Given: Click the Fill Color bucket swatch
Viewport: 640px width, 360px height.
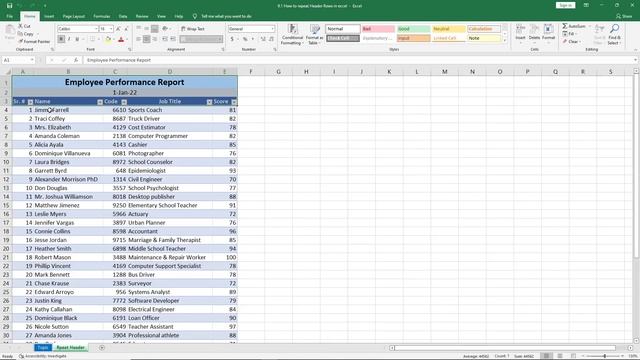Looking at the screenshot, I should [108, 39].
